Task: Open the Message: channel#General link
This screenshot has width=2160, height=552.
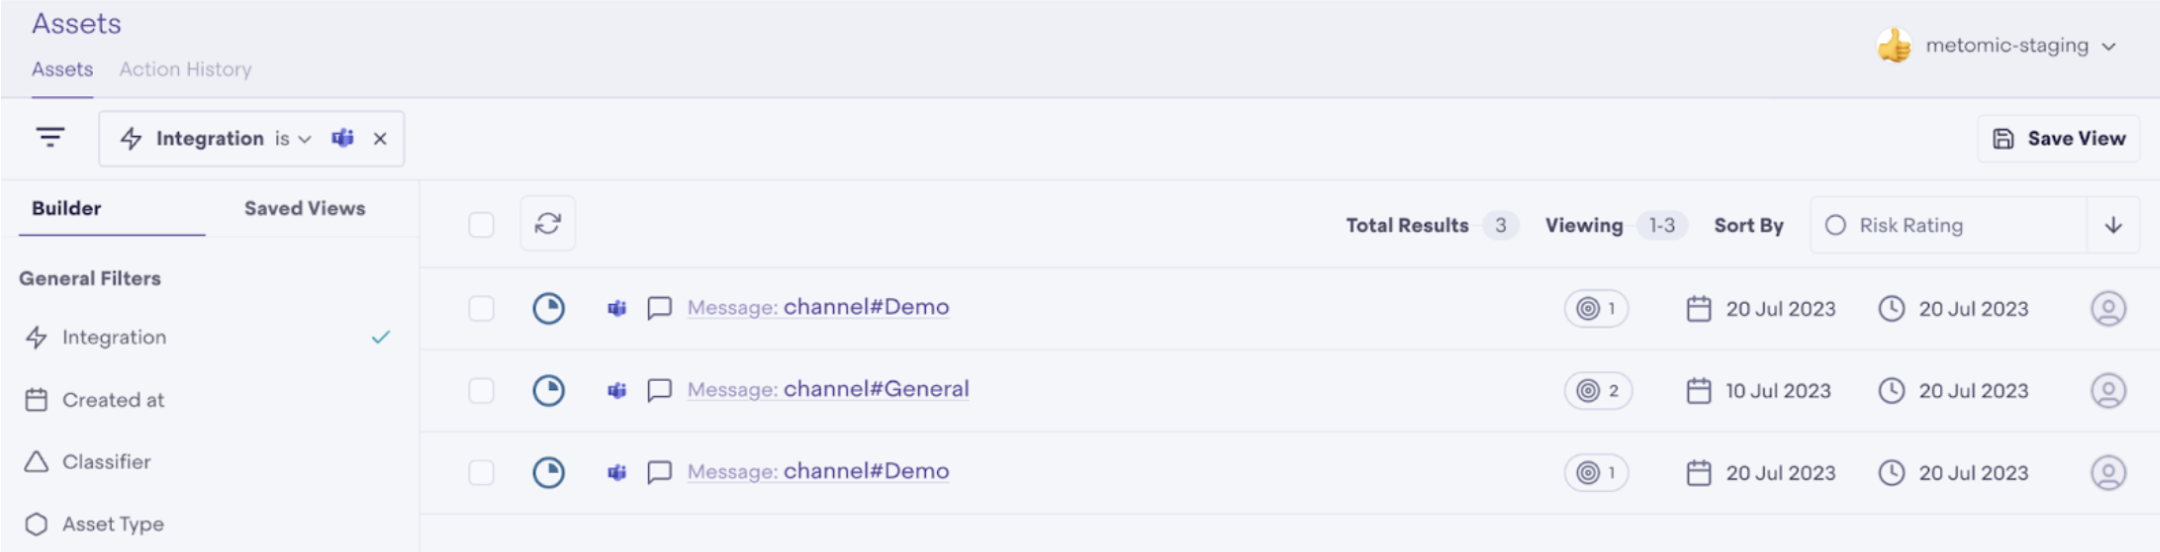Action: point(828,389)
